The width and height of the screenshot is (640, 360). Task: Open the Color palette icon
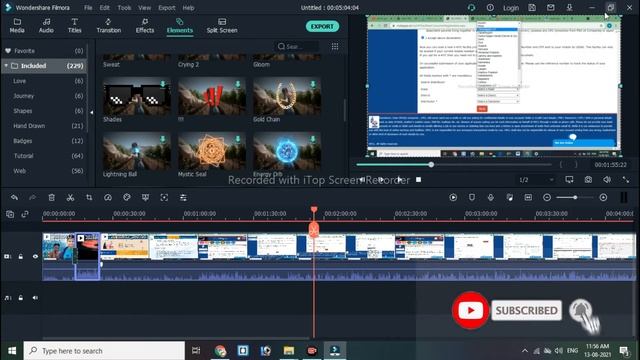pos(127,198)
